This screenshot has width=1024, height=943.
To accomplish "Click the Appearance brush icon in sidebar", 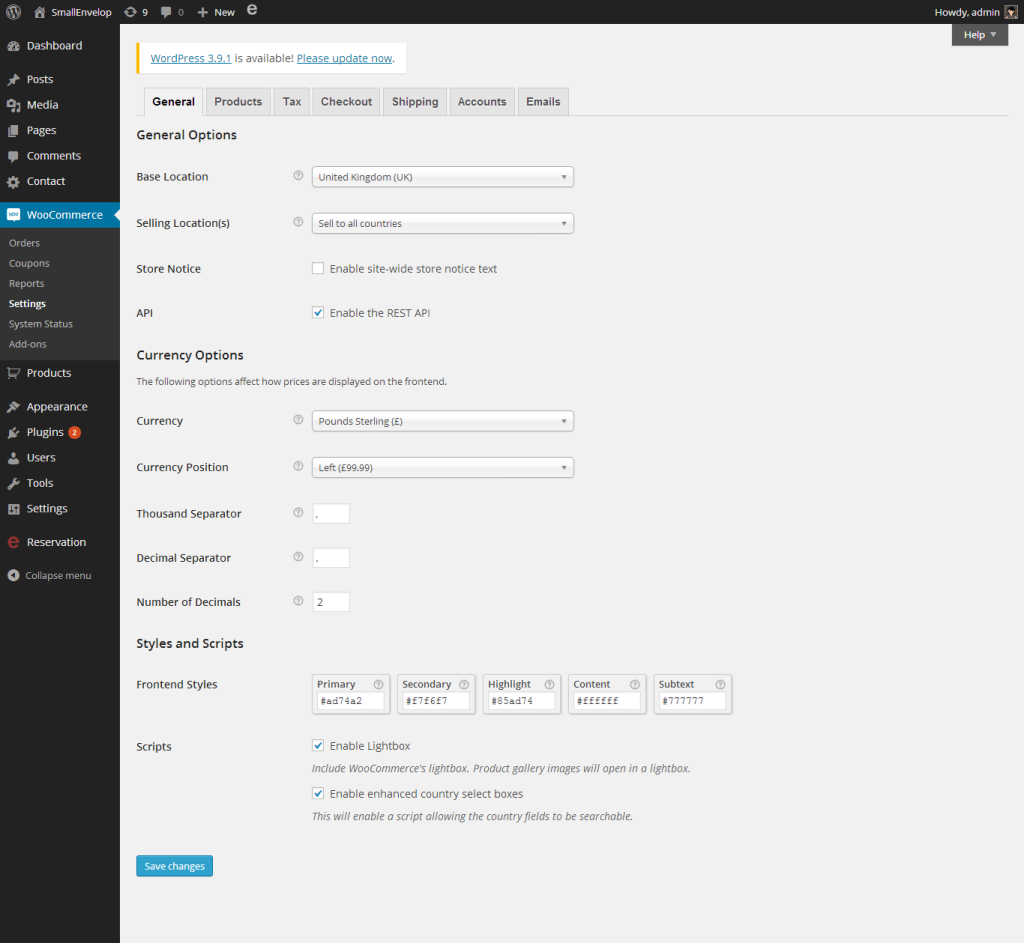I will (13, 407).
